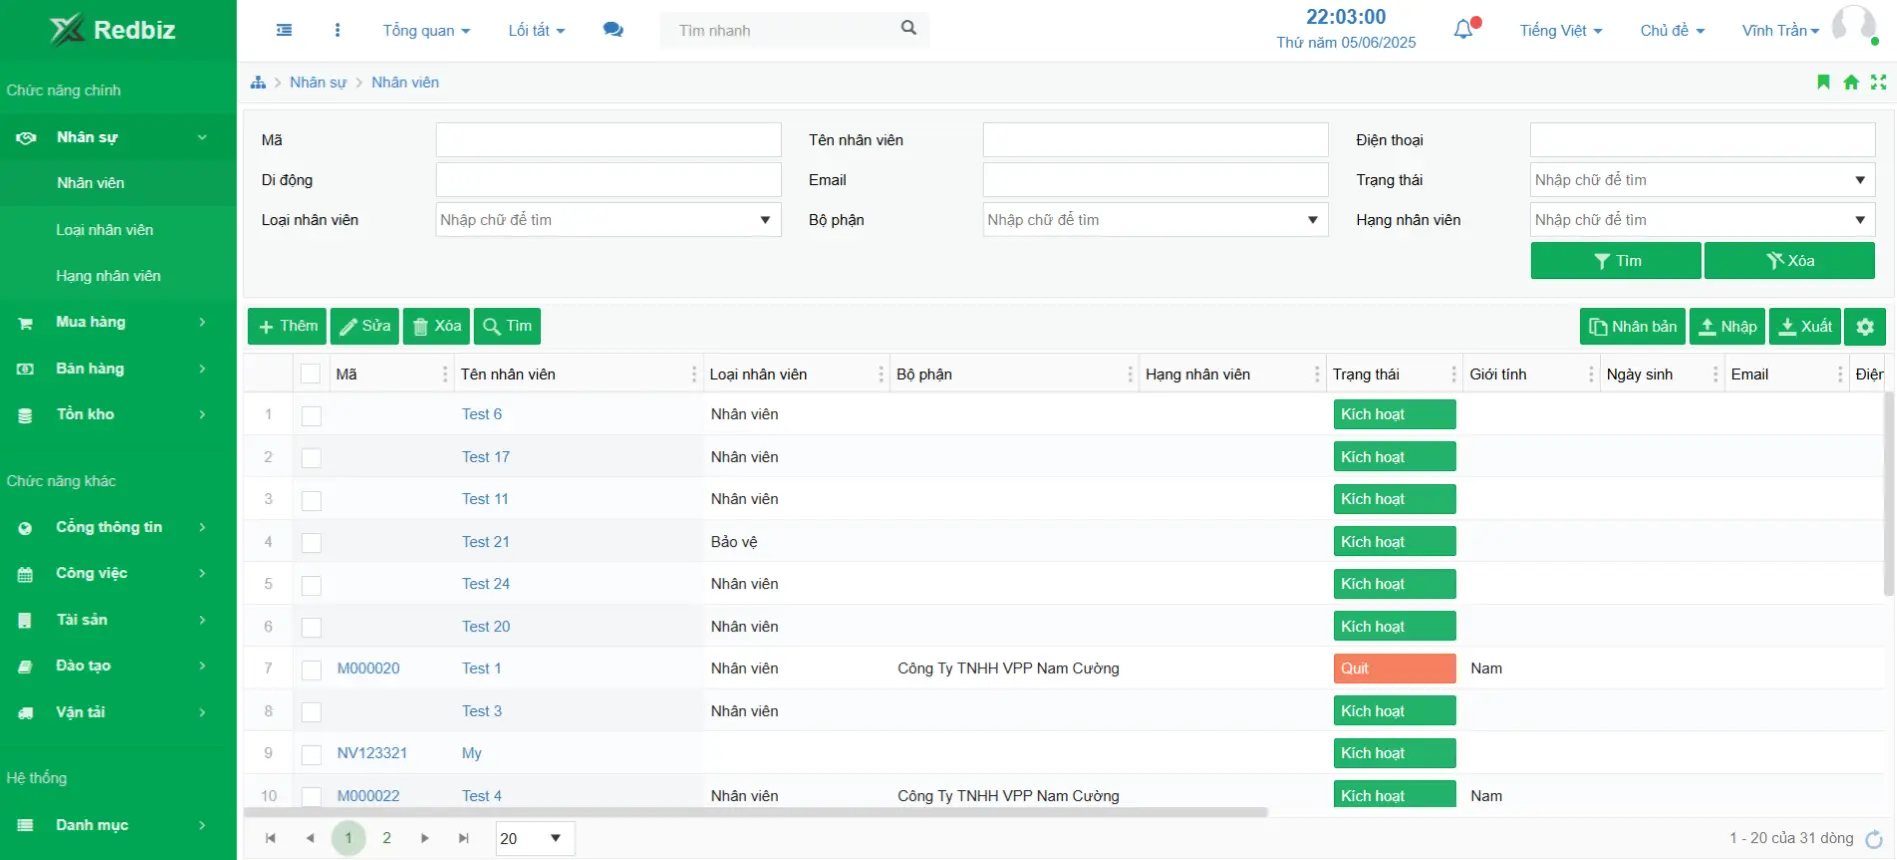This screenshot has width=1897, height=860.
Task: Toggle fullscreen expand icon
Action: tap(1878, 82)
